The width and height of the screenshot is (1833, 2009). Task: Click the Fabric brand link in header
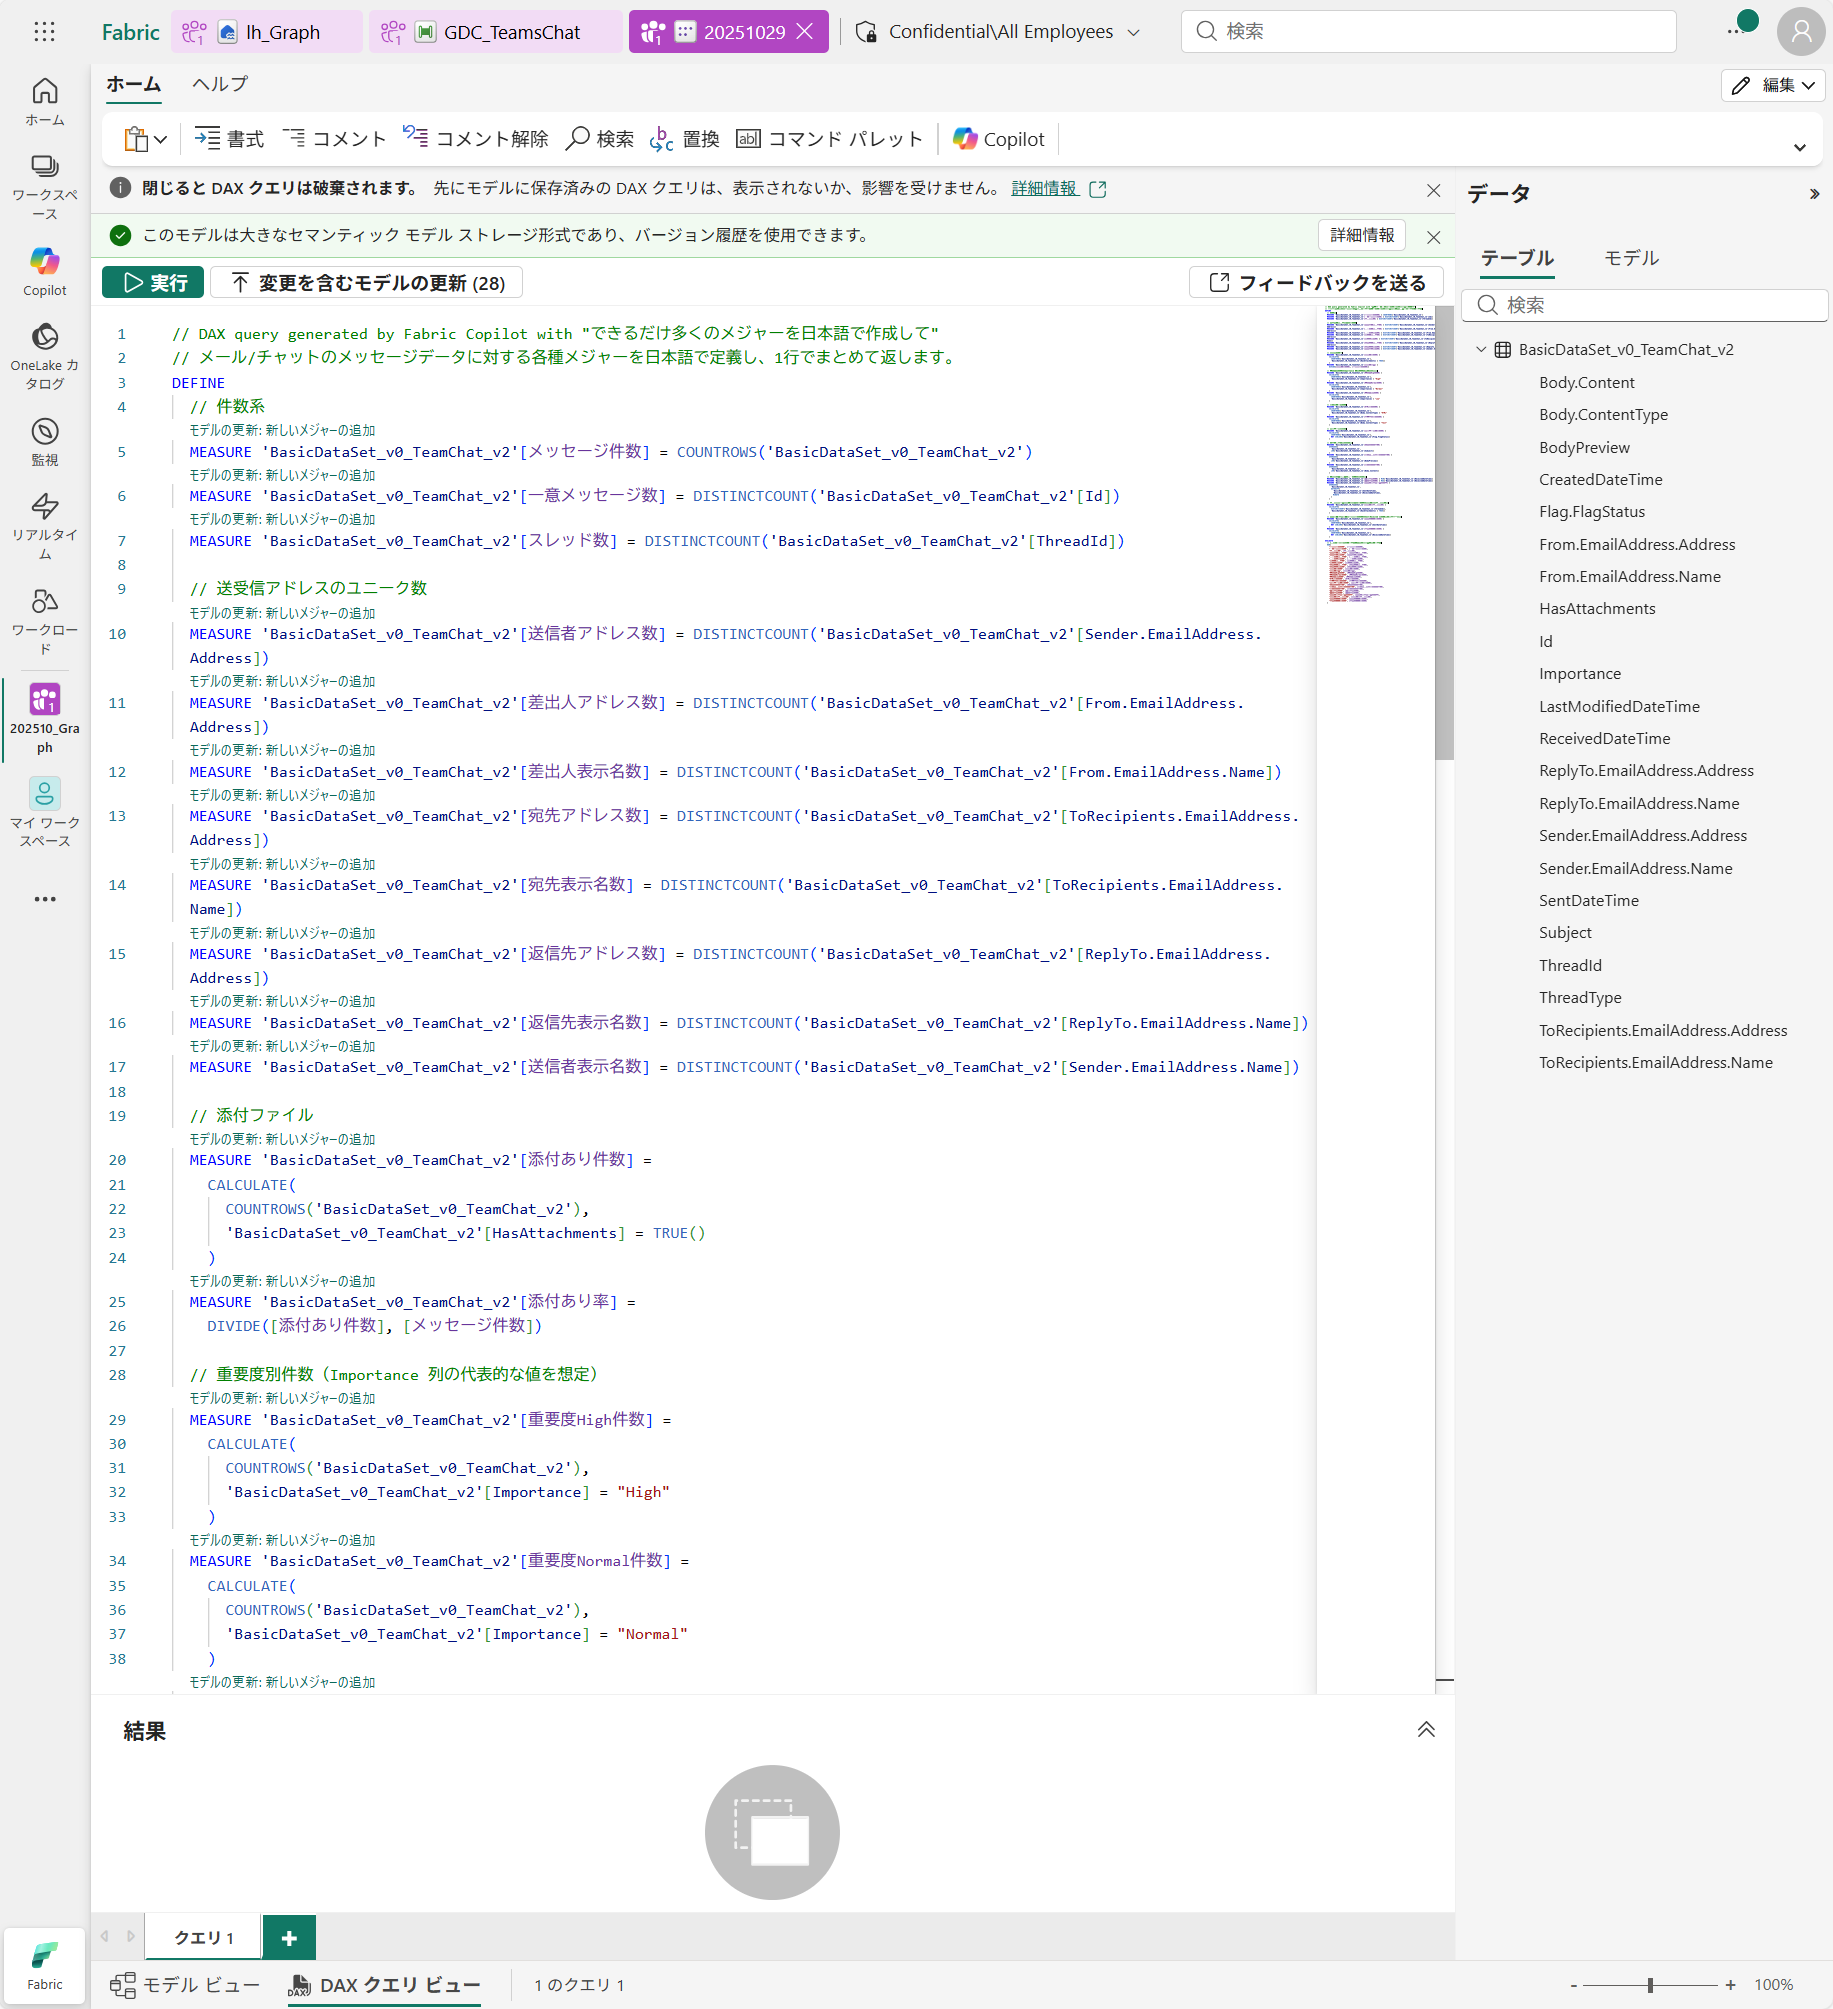(x=131, y=32)
